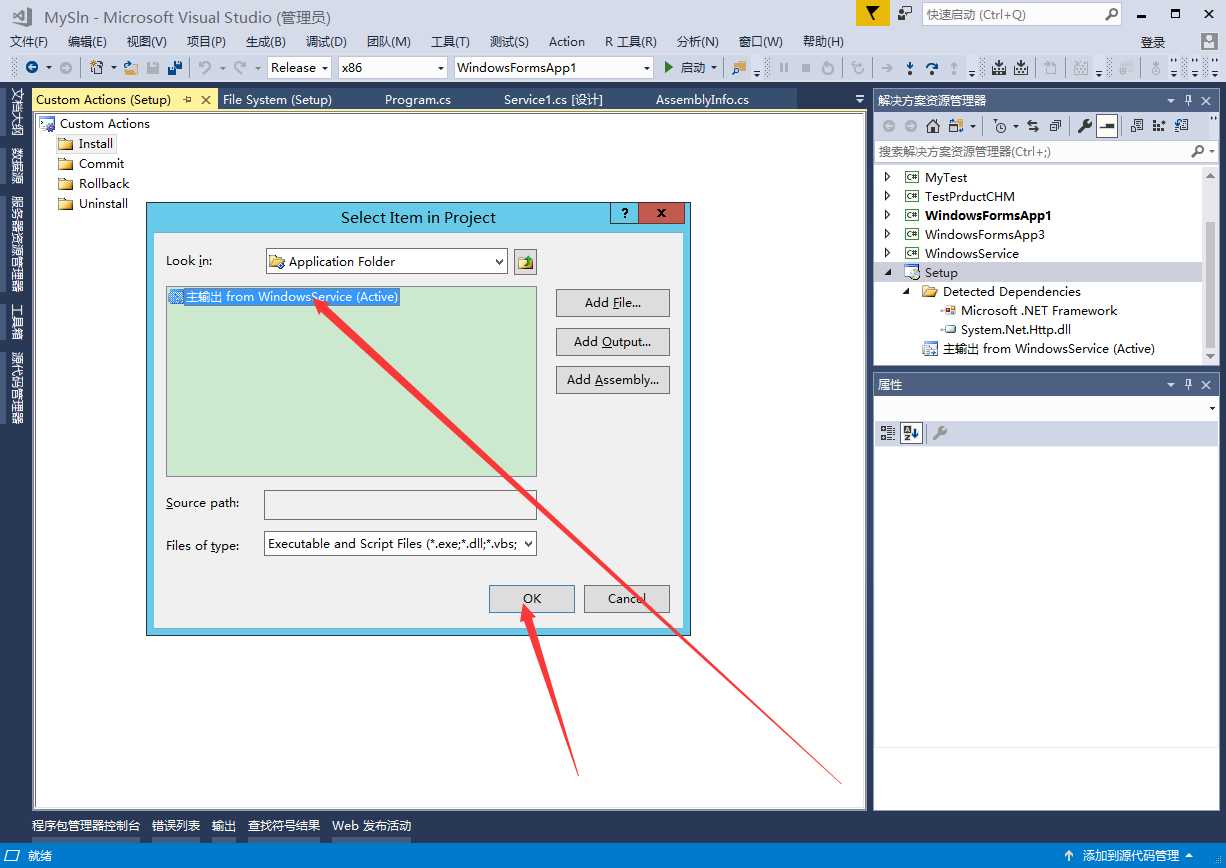Click the search magnifier in Solution Explorer search box

coord(1197,152)
